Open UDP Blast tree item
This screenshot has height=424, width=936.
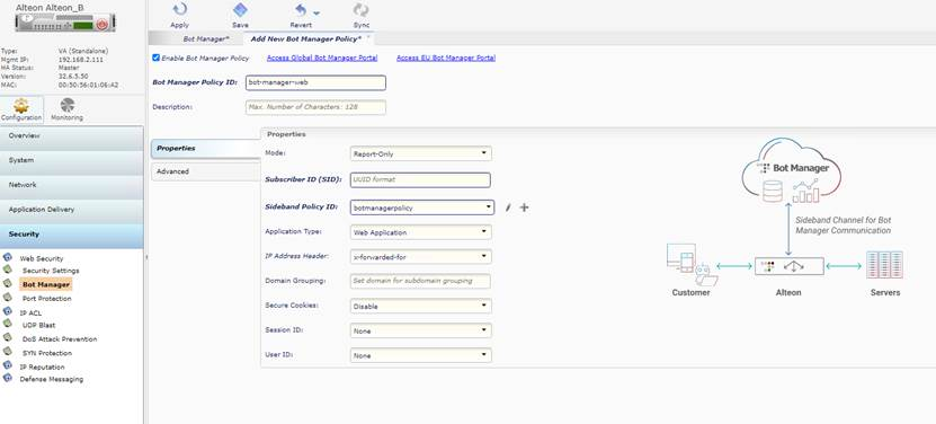tap(39, 325)
